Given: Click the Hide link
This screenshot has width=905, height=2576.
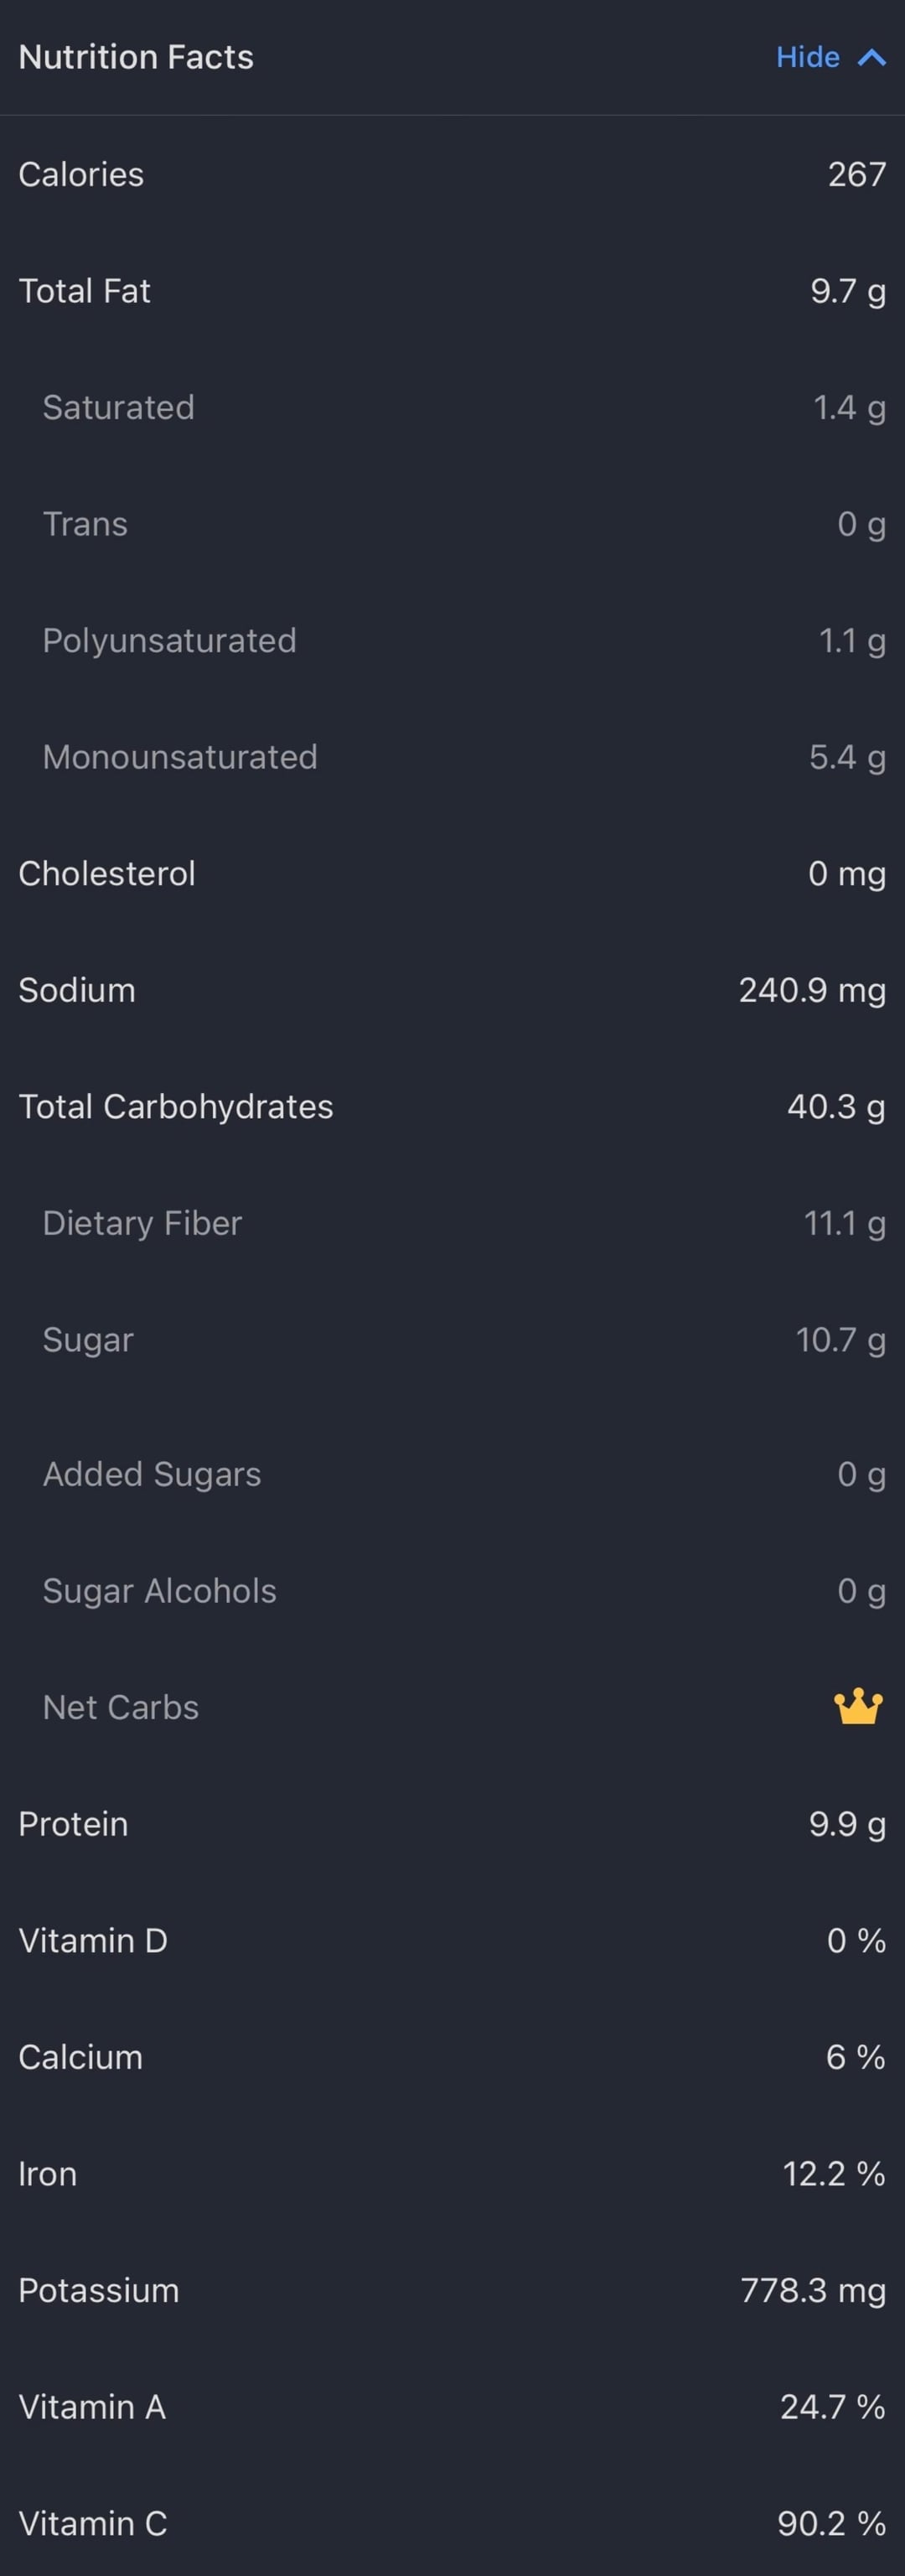Looking at the screenshot, I should coord(807,57).
